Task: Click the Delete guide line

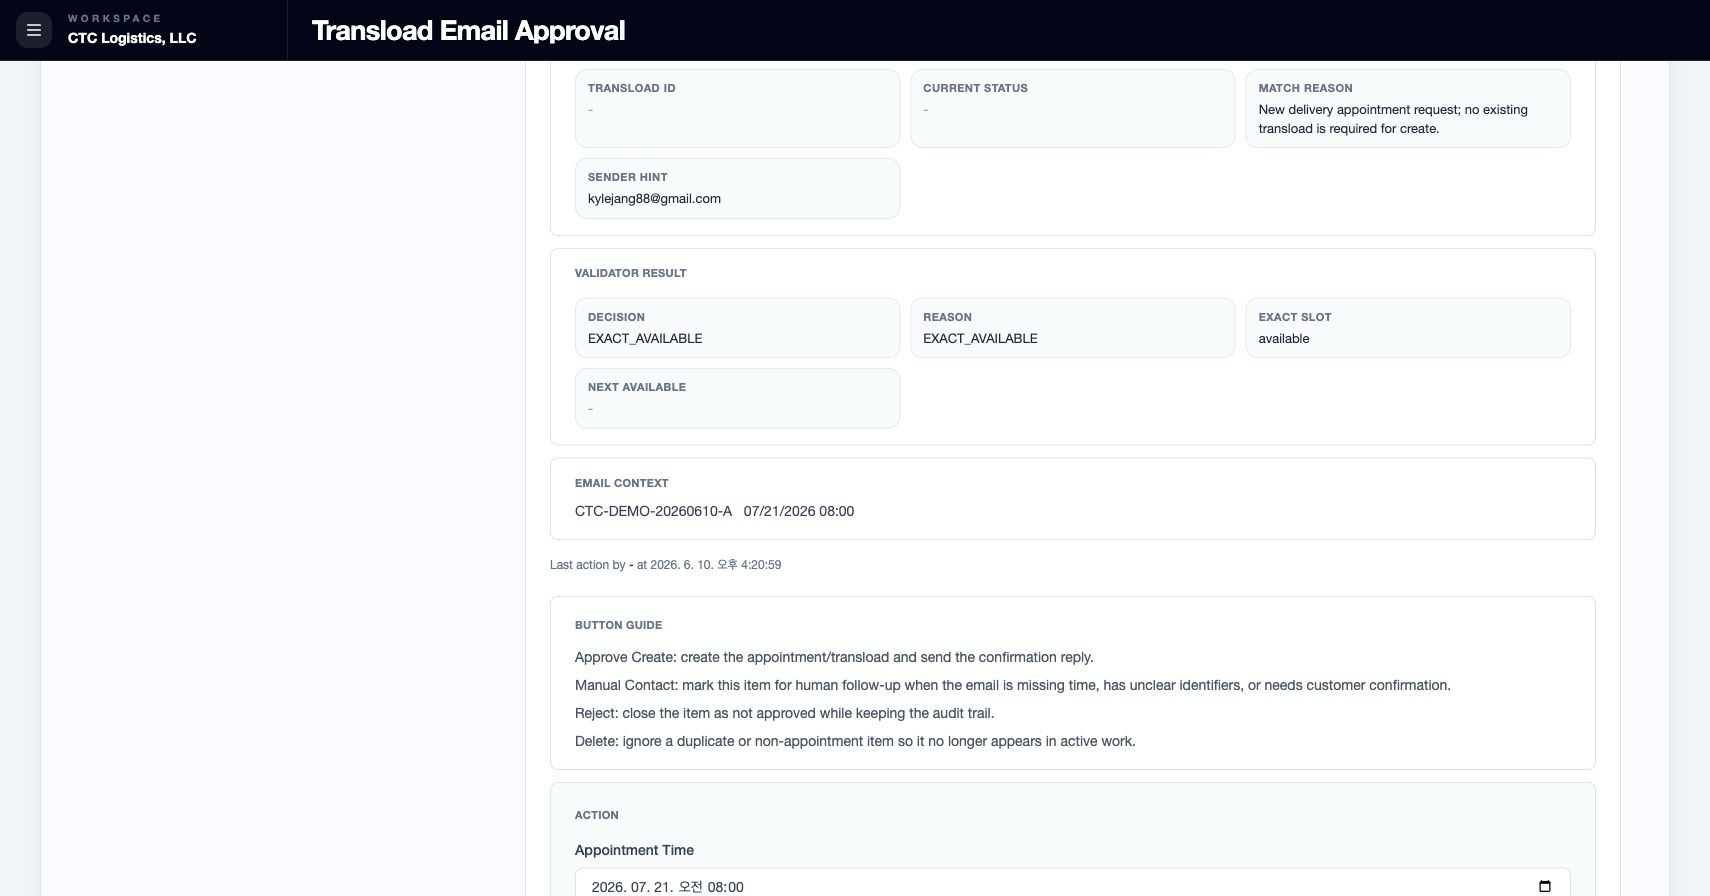Action: tap(855, 741)
